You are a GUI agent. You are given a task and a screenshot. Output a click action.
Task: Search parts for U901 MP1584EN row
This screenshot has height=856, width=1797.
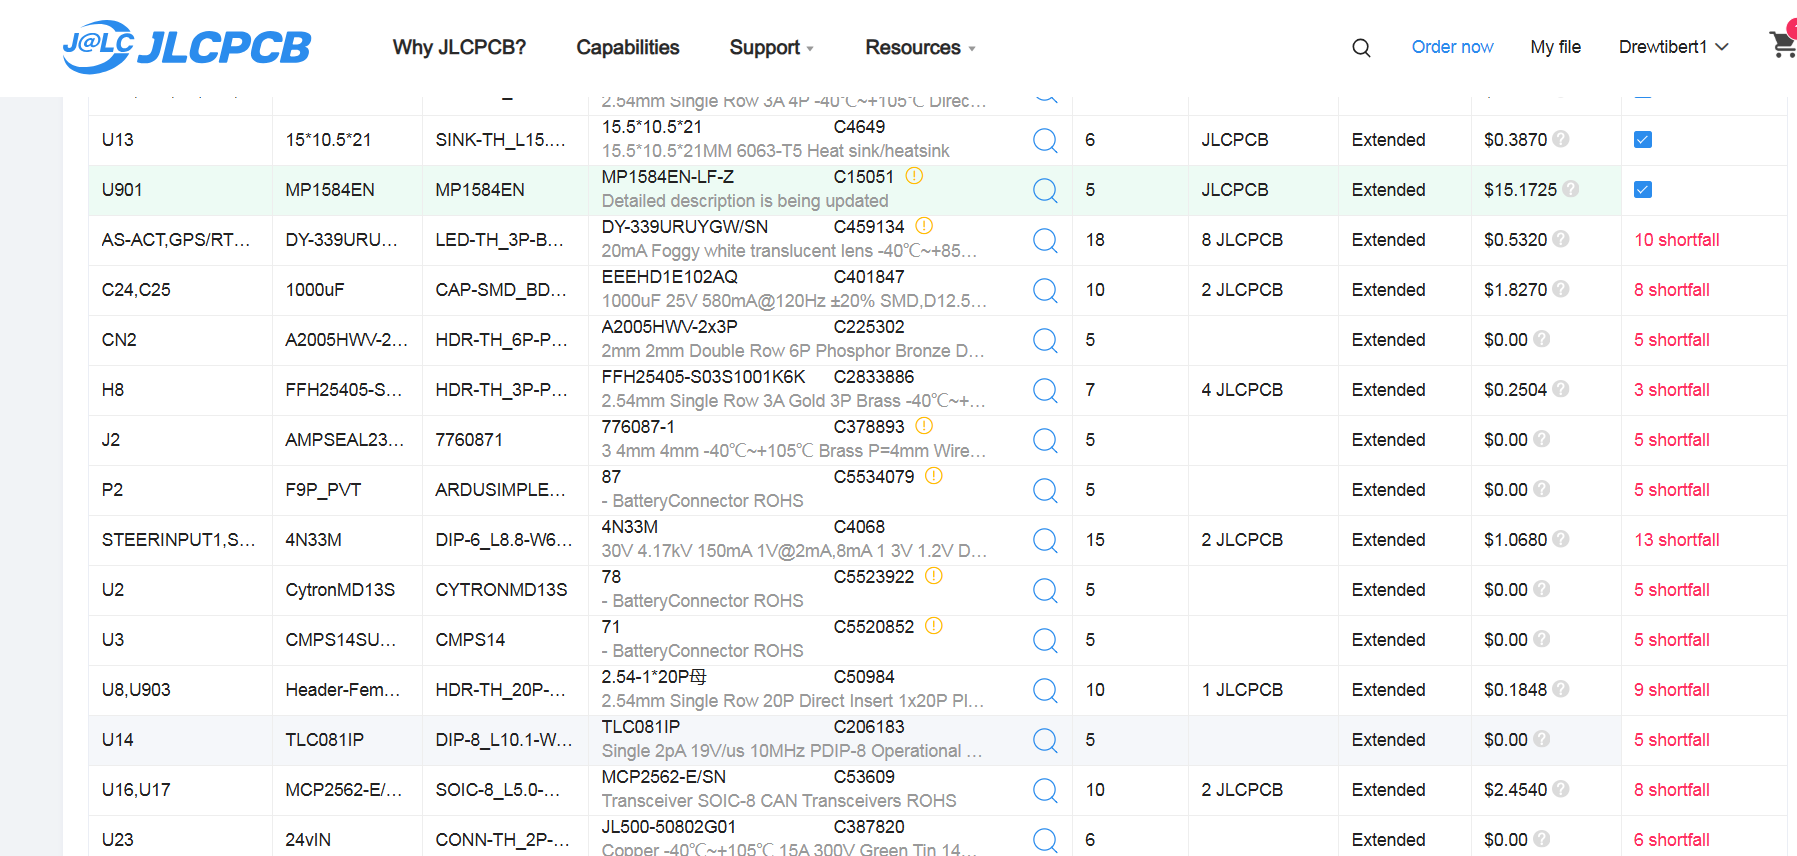click(x=1045, y=190)
